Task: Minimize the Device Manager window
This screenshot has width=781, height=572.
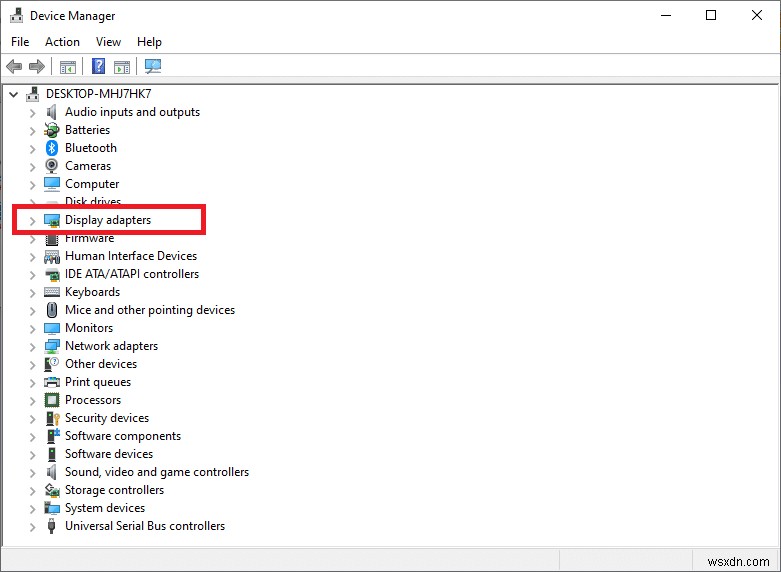Action: (666, 15)
